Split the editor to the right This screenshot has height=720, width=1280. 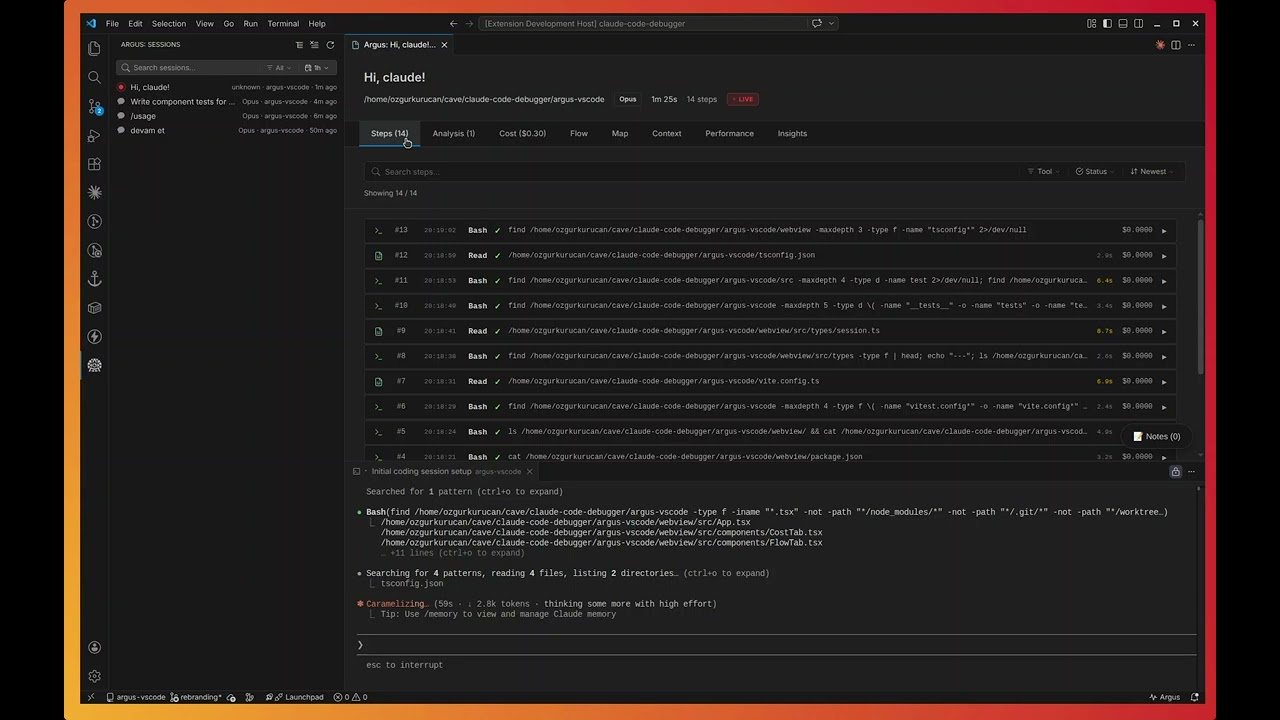coord(1176,45)
